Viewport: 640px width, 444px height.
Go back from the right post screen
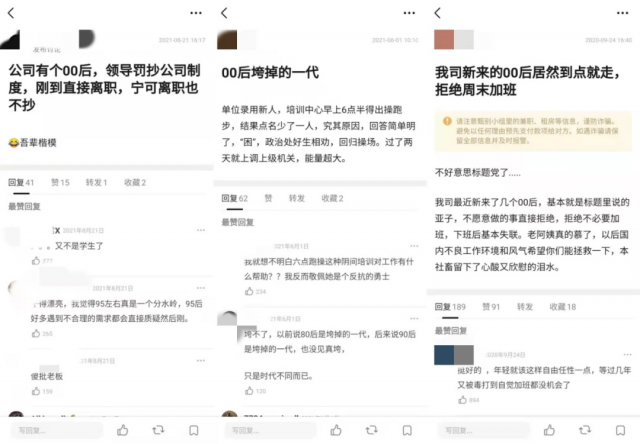coord(438,13)
